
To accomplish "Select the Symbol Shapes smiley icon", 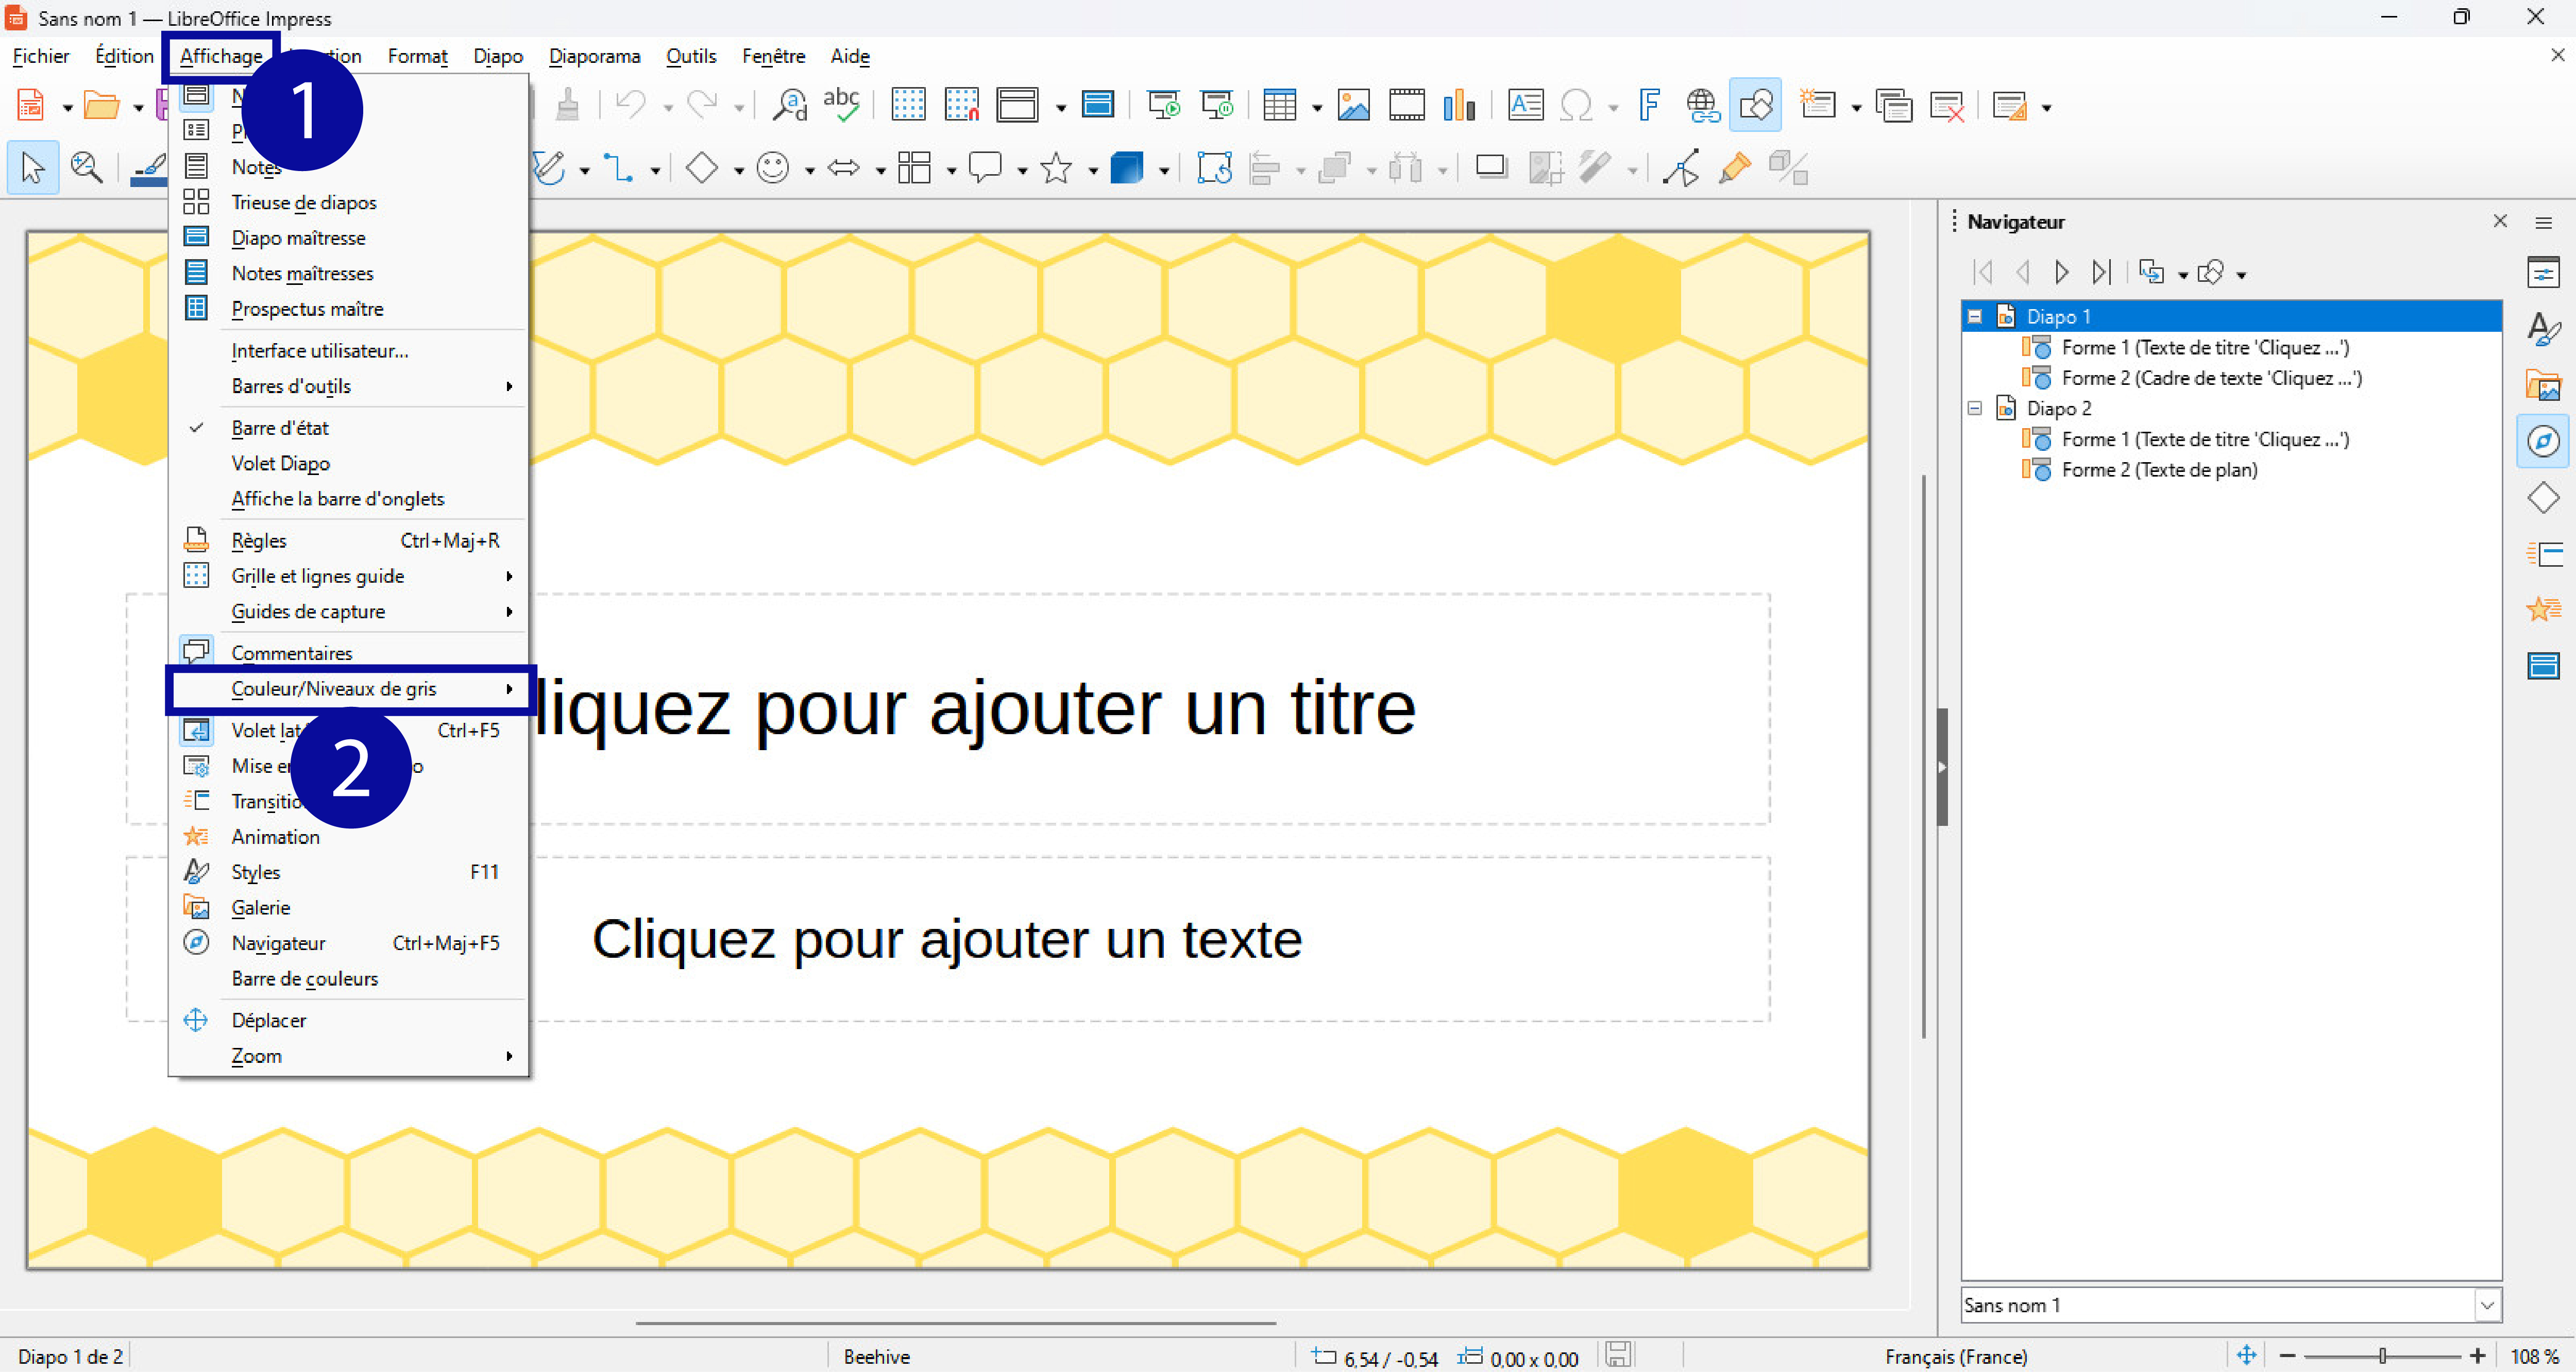I will tap(773, 168).
